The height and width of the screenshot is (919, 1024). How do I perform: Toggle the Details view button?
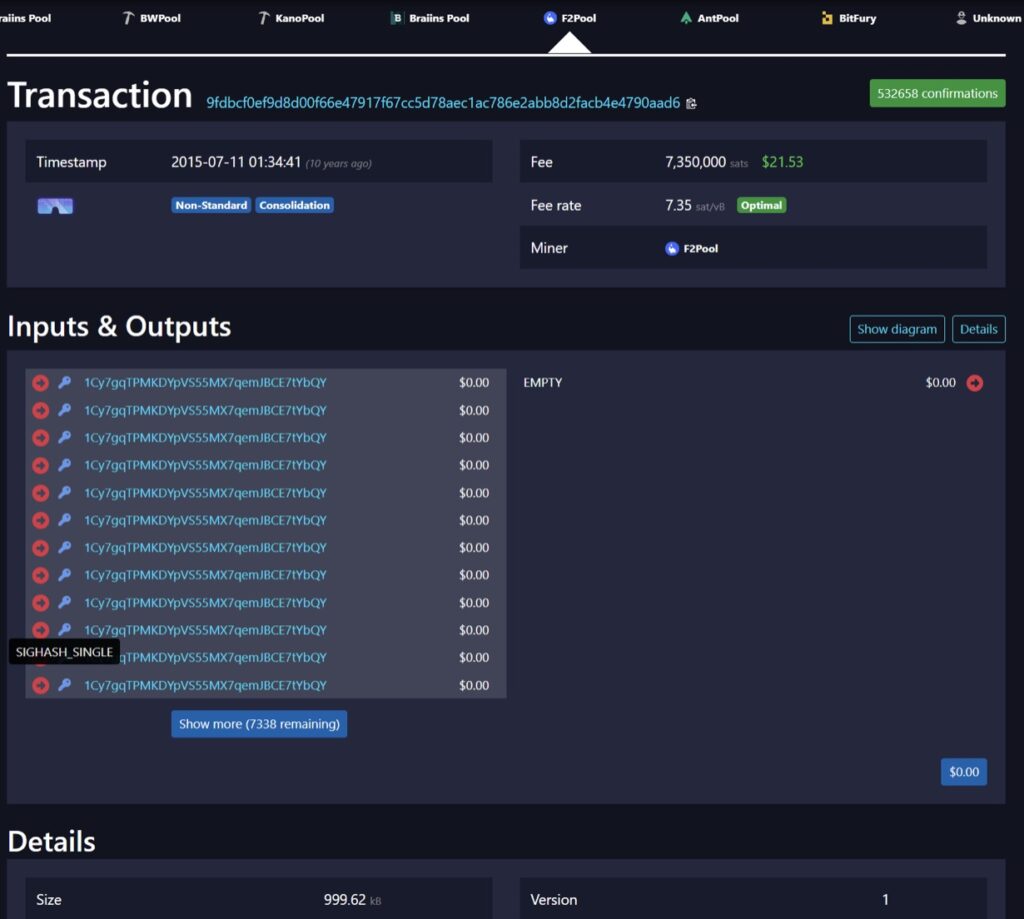click(978, 329)
